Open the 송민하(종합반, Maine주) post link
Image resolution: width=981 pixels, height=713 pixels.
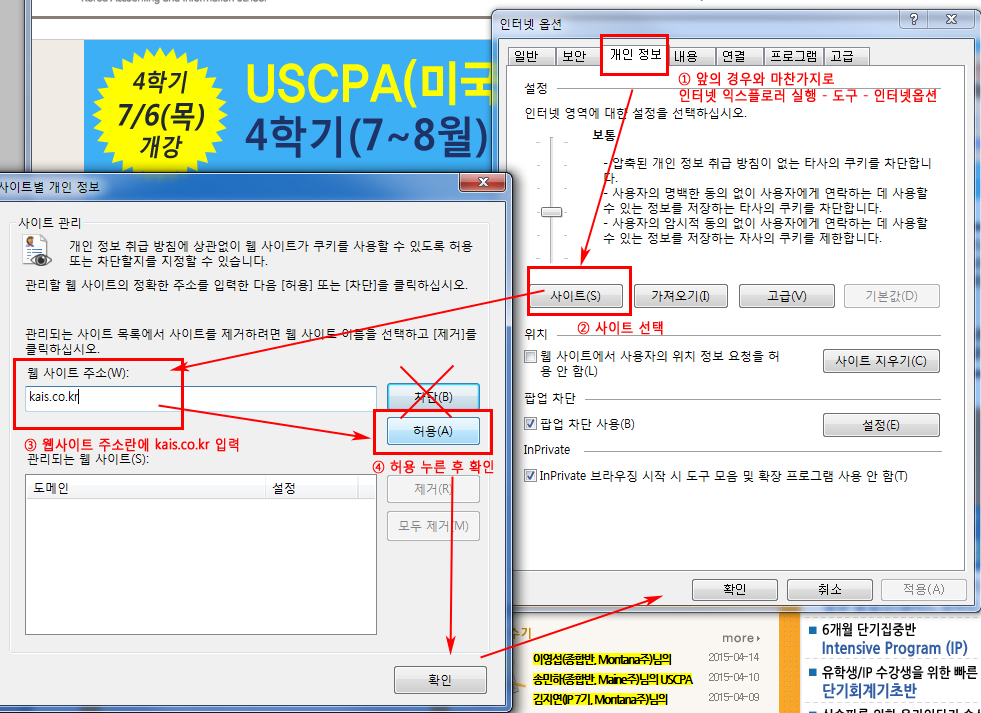coord(612,679)
